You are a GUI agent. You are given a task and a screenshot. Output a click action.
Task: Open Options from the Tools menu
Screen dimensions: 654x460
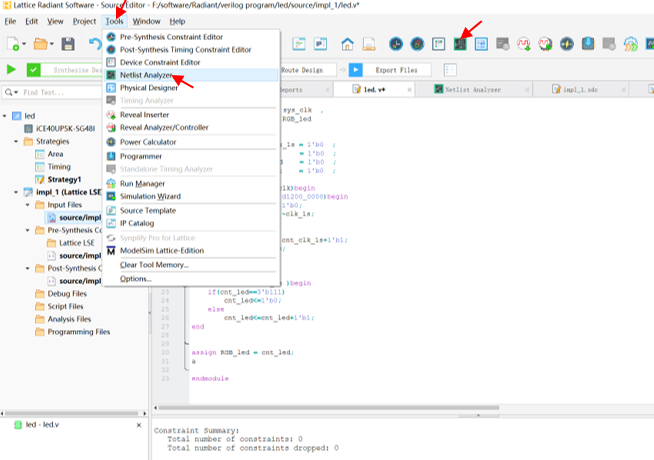191,279
